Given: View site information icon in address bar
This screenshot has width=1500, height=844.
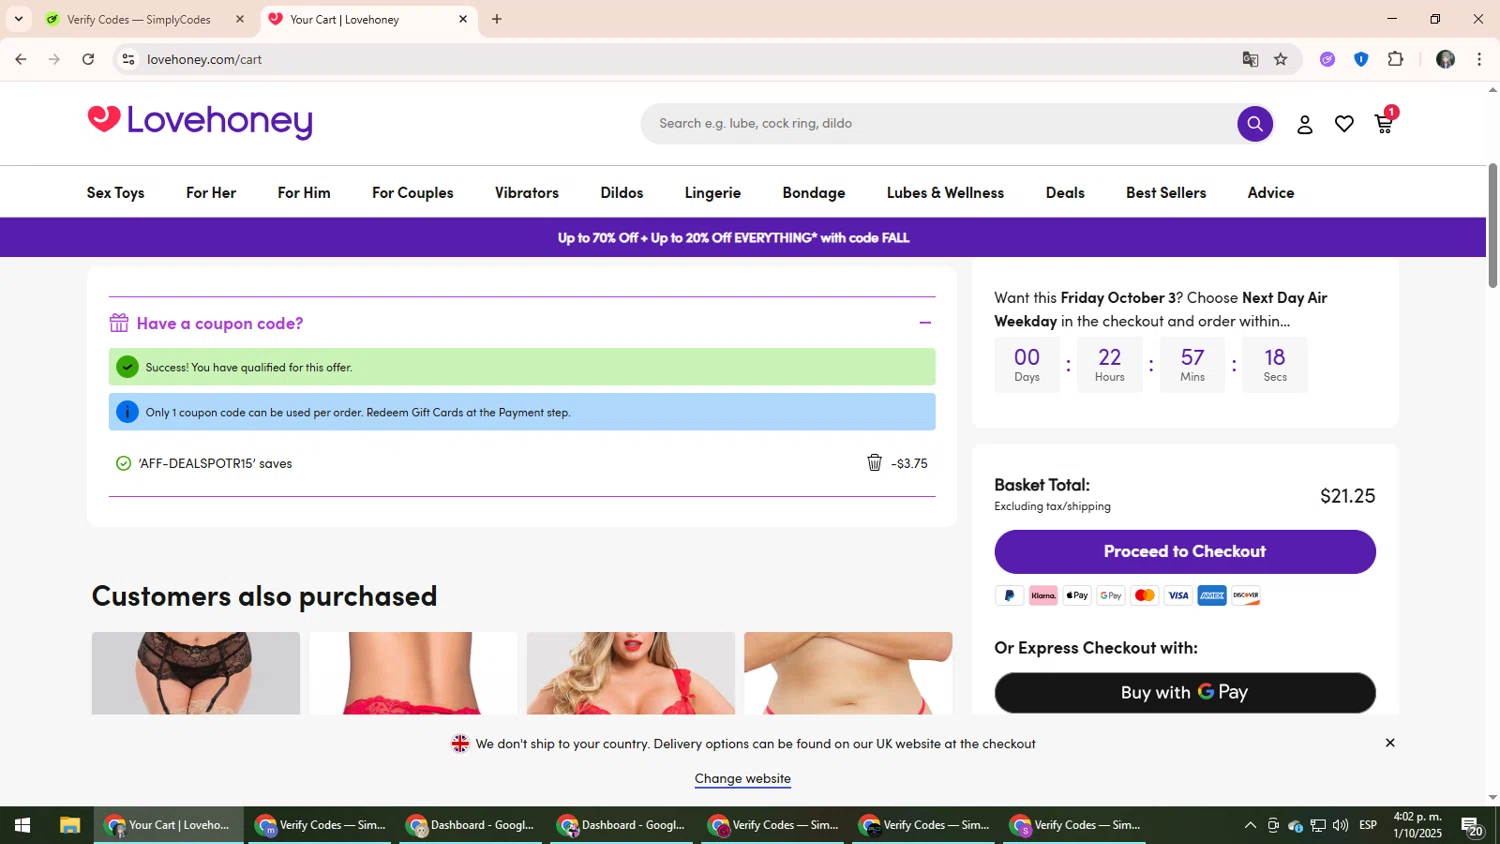Looking at the screenshot, I should click(128, 60).
